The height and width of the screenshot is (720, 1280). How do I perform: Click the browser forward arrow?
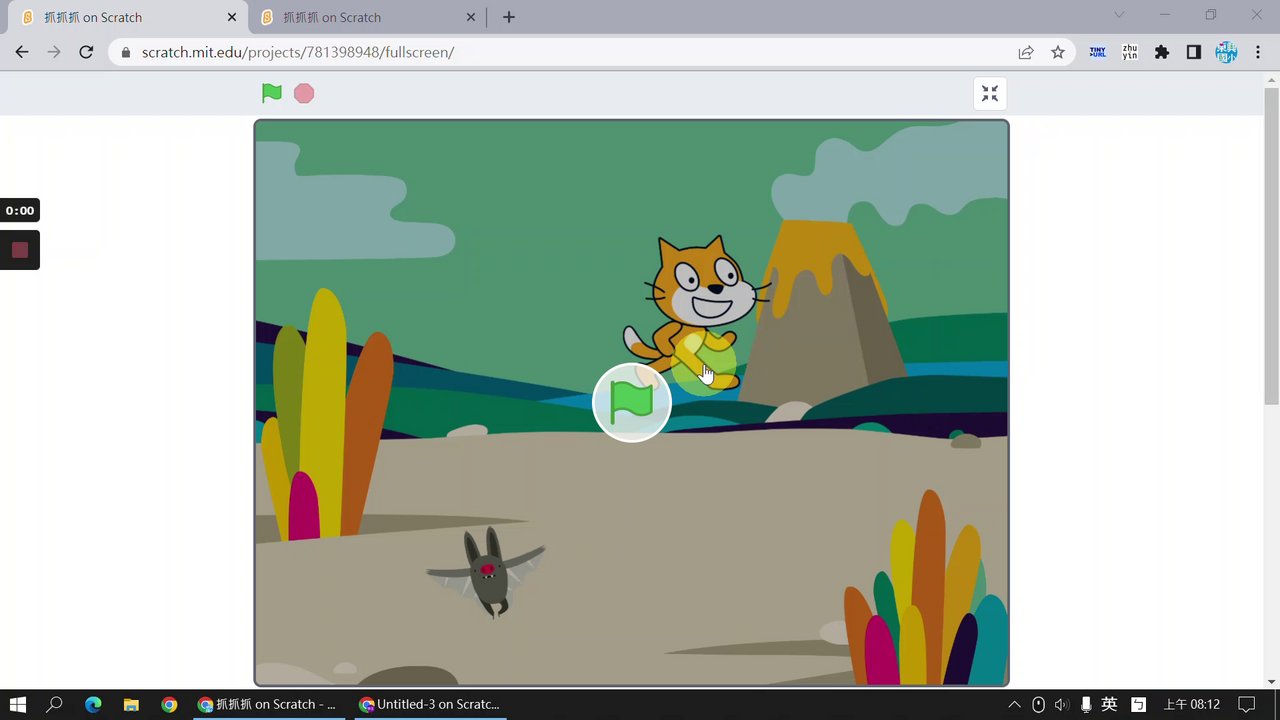click(x=54, y=52)
